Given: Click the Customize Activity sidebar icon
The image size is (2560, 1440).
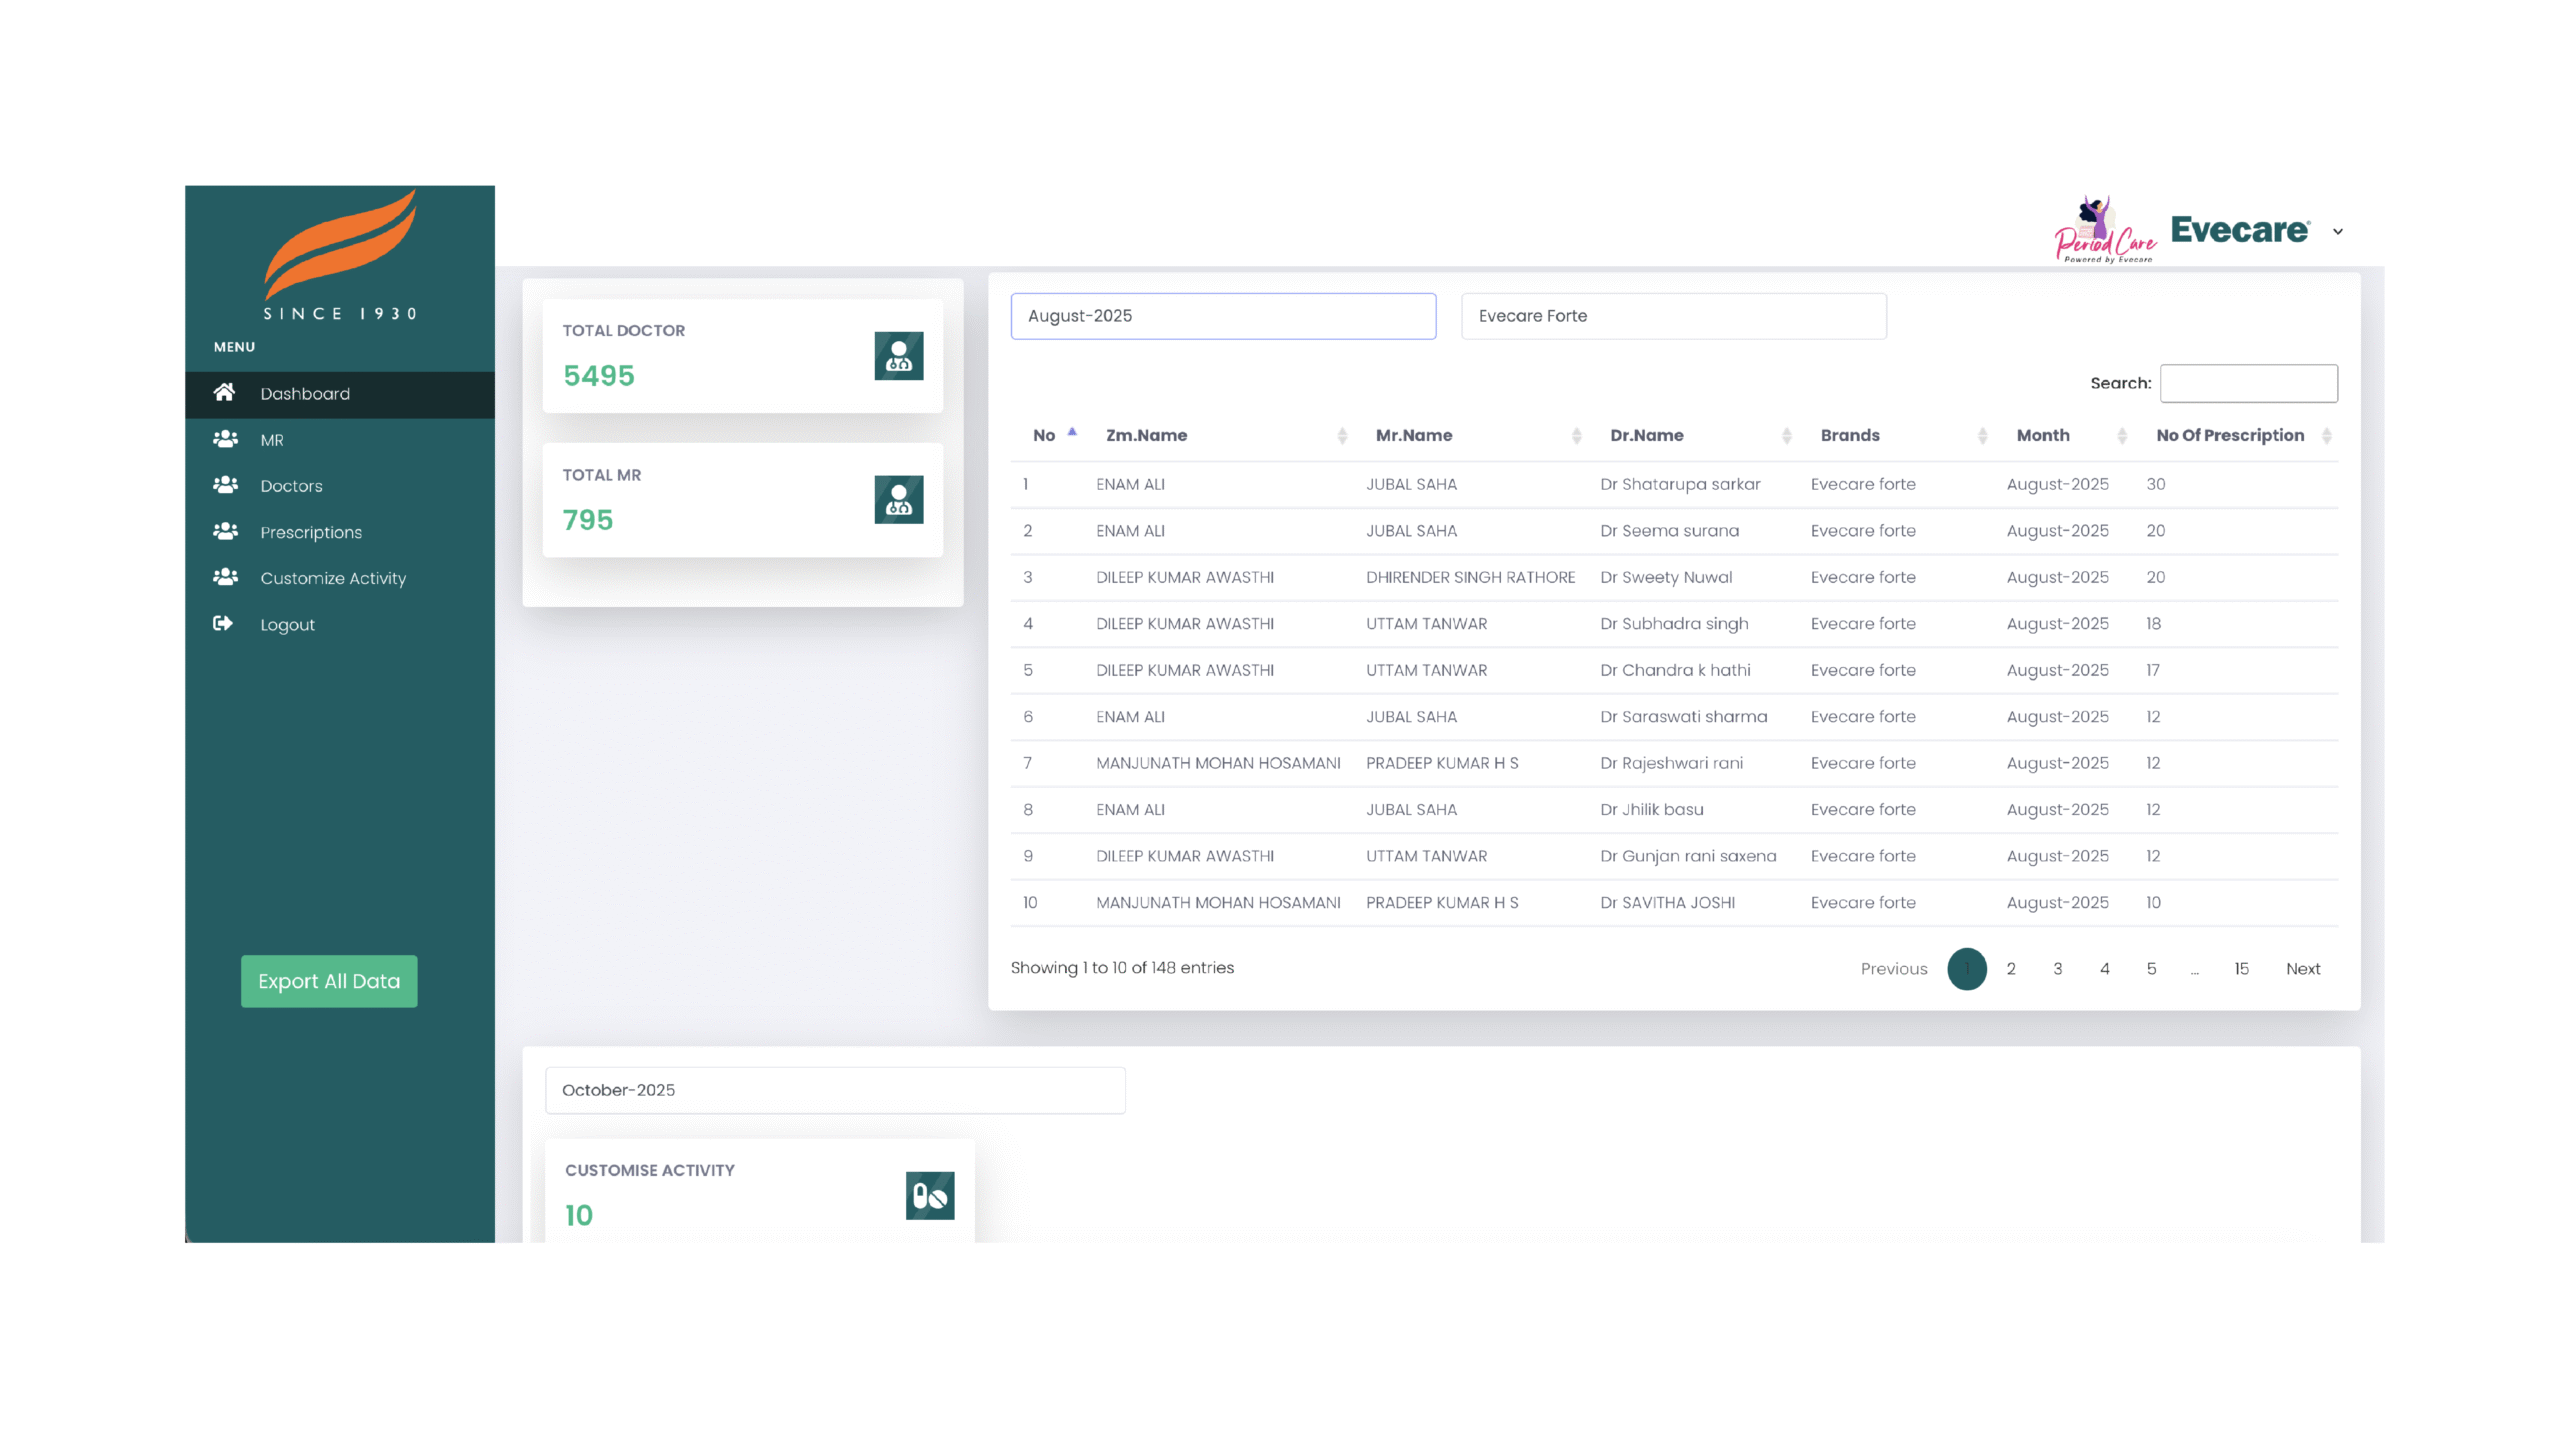Looking at the screenshot, I should 225,577.
